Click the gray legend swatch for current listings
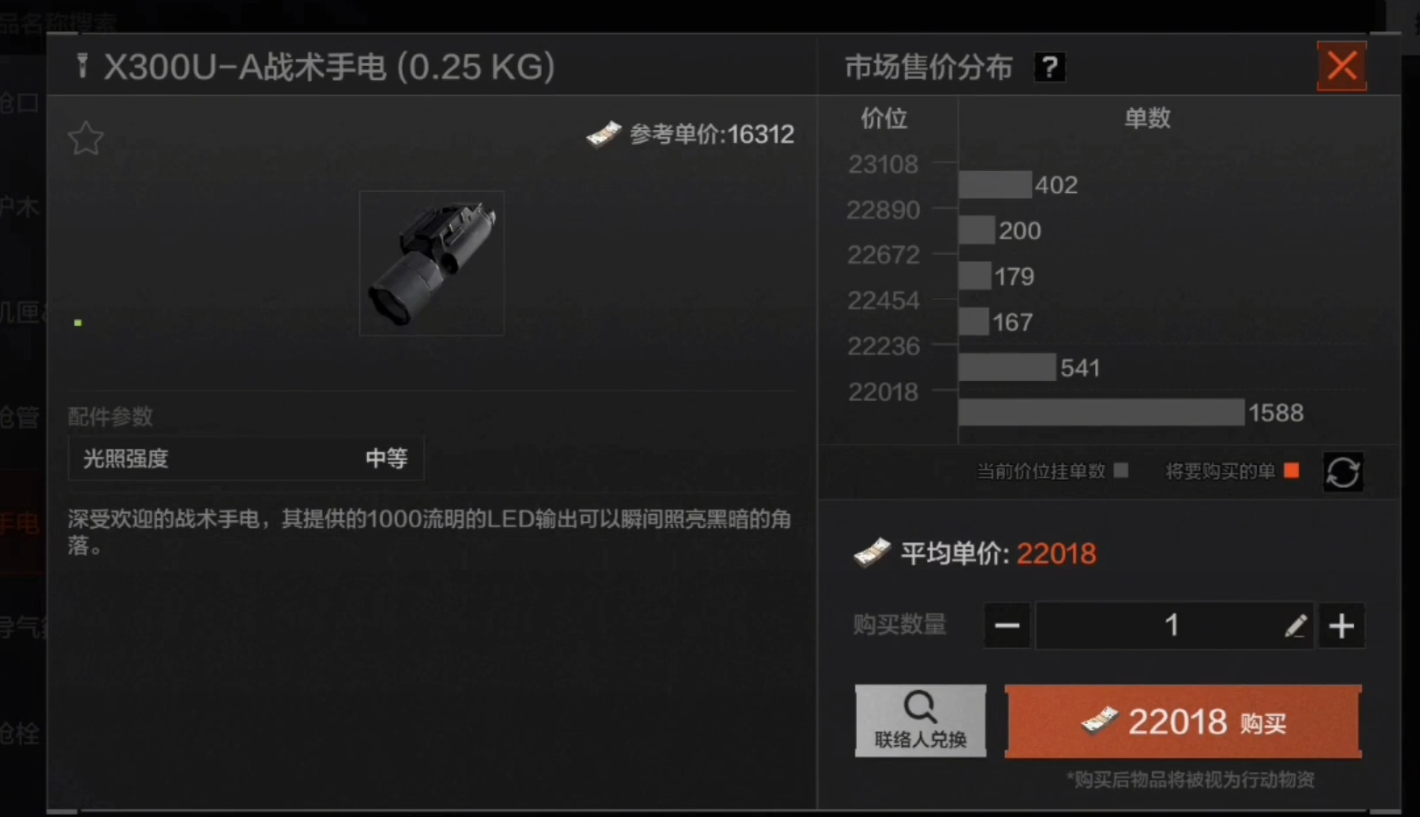 pos(1121,471)
